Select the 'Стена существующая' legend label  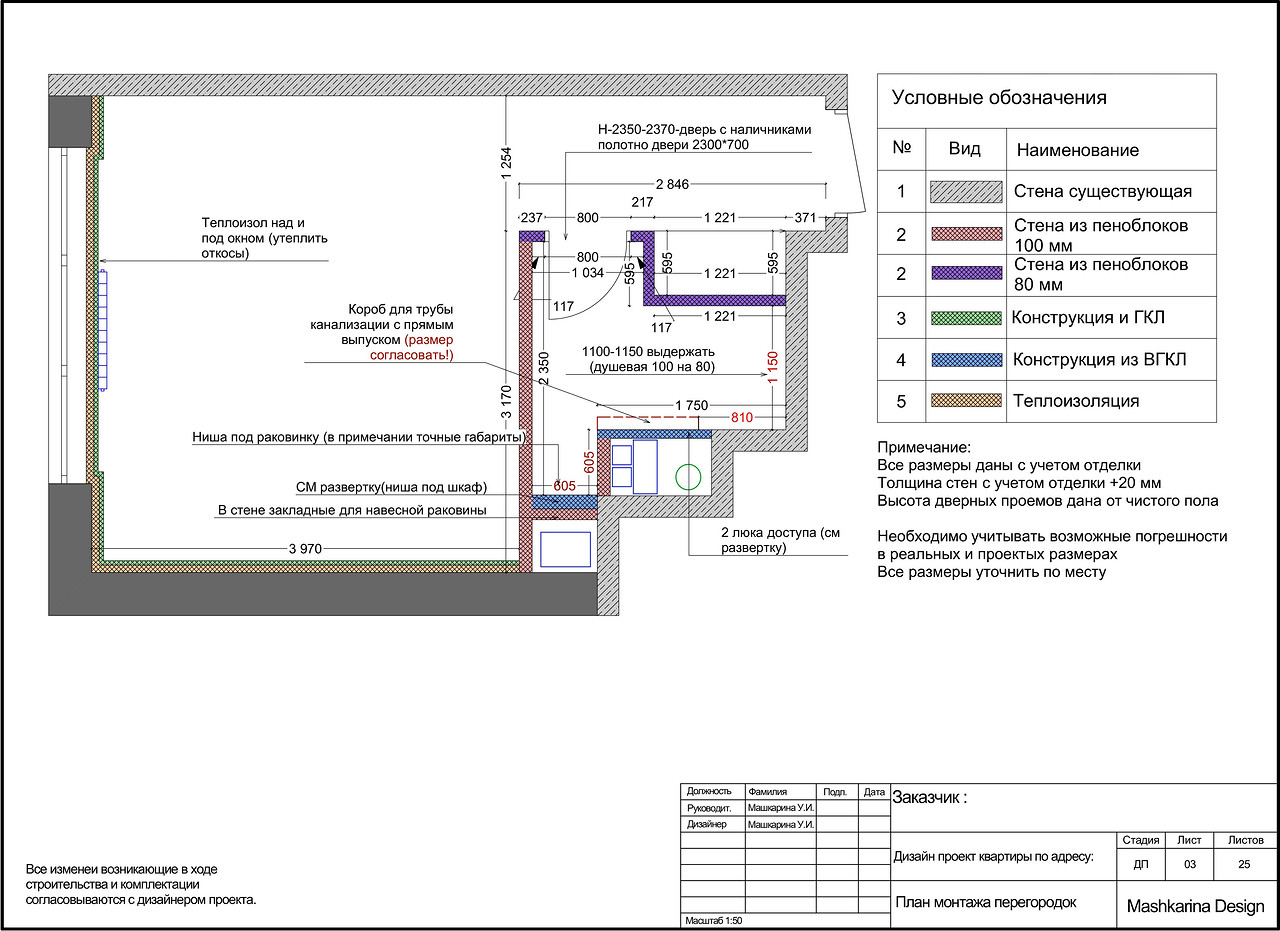1102,192
